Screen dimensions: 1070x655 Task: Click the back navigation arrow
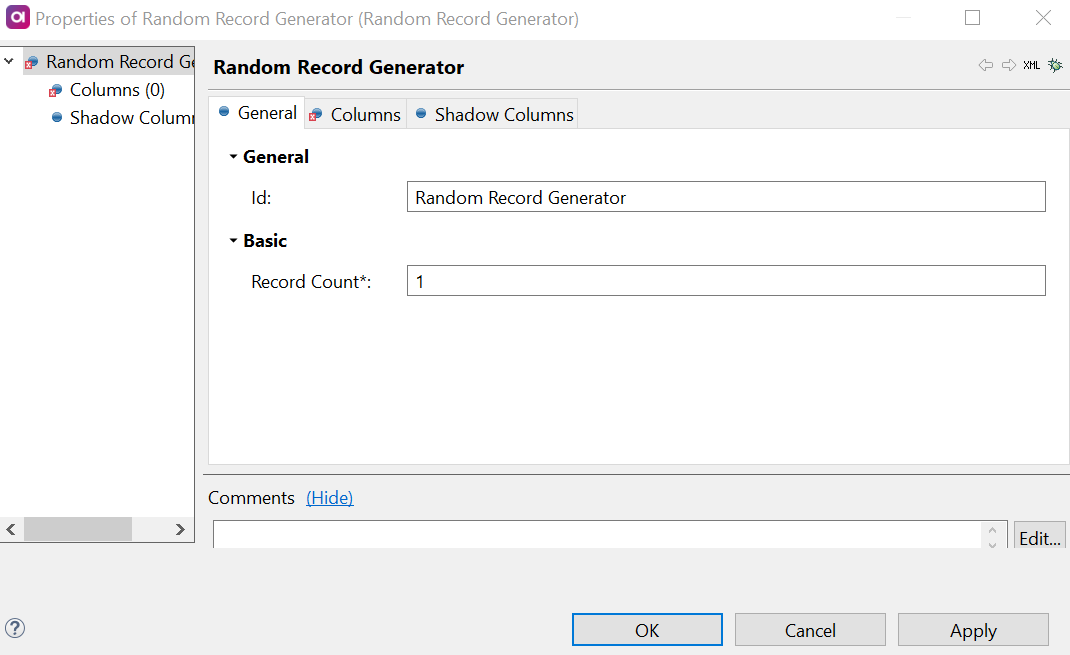click(985, 64)
